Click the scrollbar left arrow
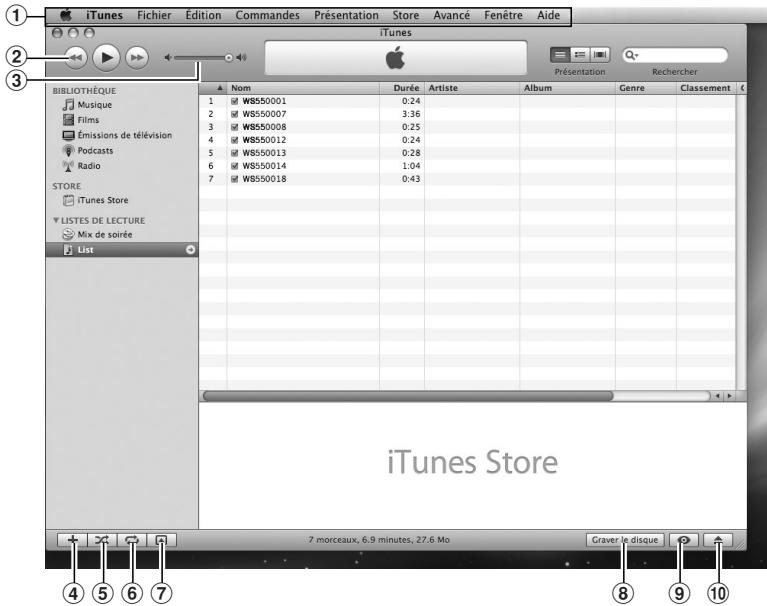The image size is (767, 606). tap(718, 396)
